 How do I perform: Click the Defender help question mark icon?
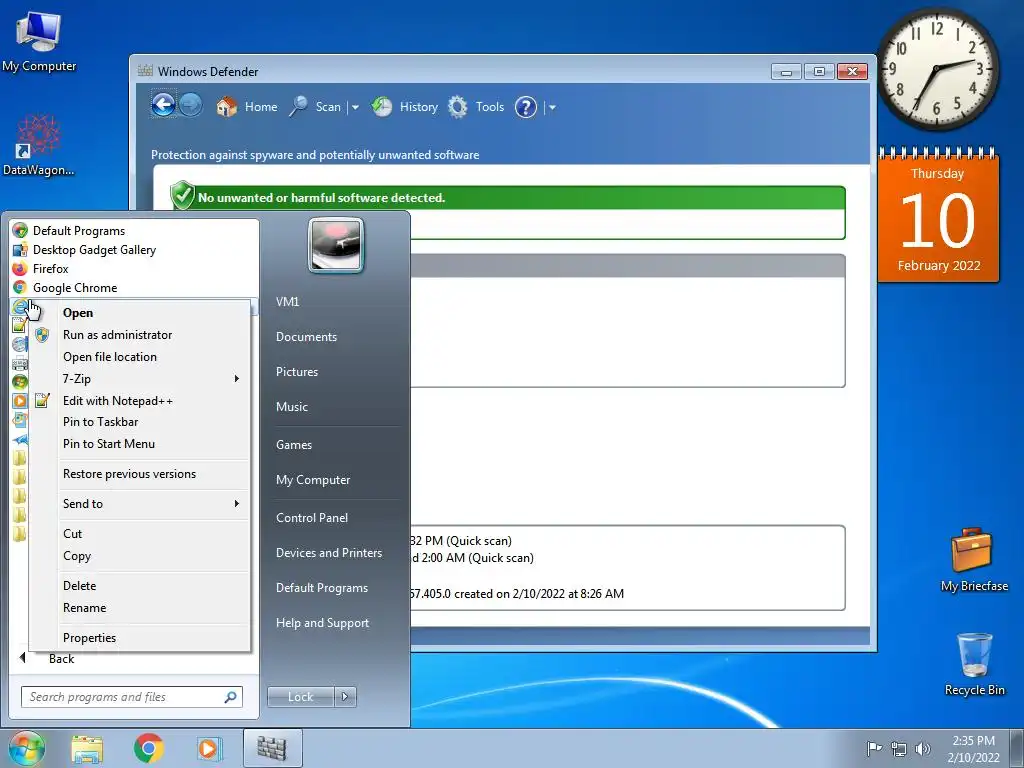click(526, 106)
